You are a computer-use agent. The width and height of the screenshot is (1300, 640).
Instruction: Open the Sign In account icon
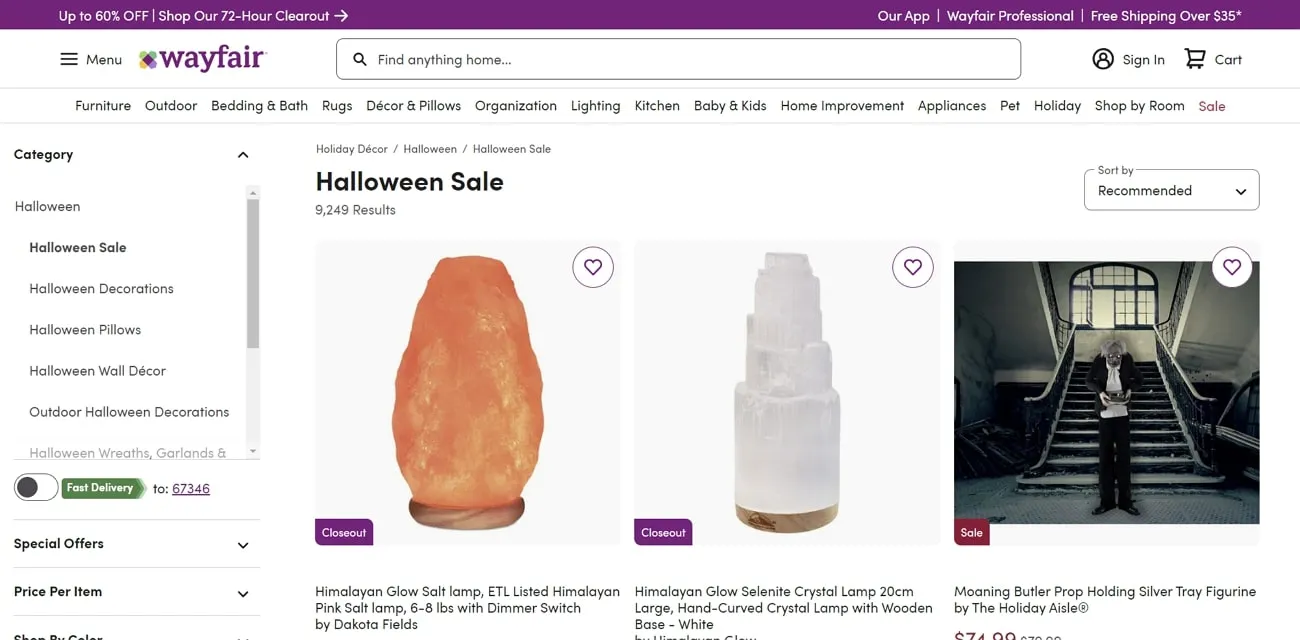[x=1103, y=59]
